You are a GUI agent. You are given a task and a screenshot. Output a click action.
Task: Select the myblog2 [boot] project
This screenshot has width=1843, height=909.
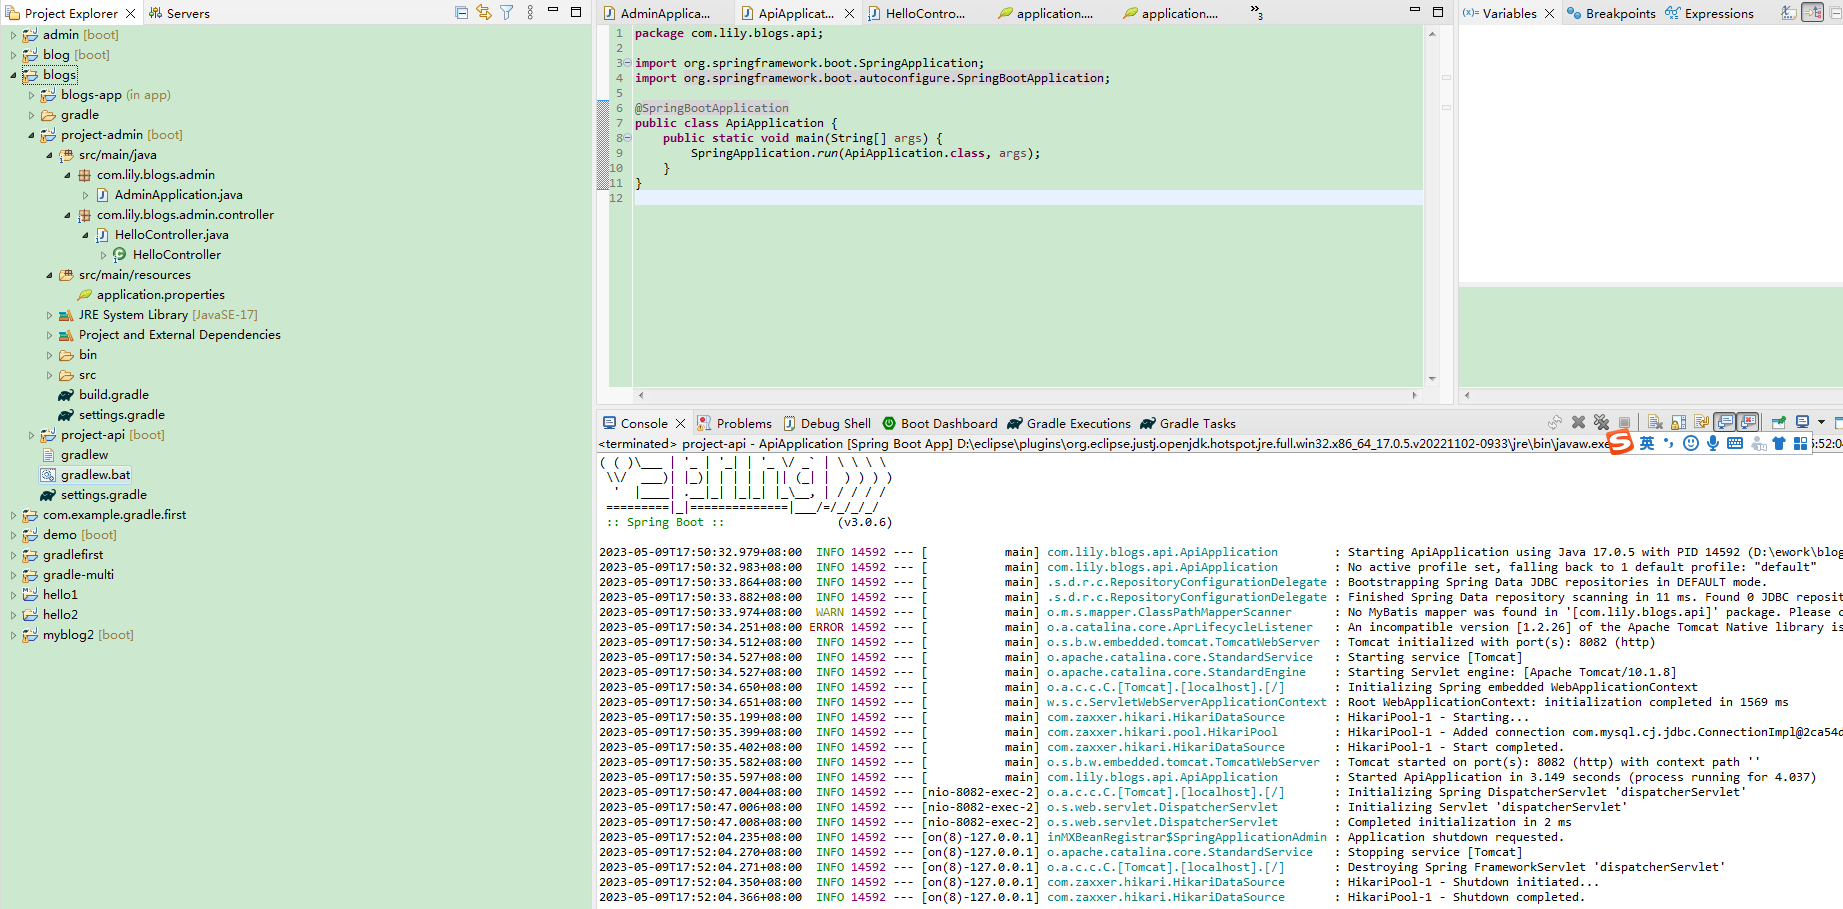88,635
